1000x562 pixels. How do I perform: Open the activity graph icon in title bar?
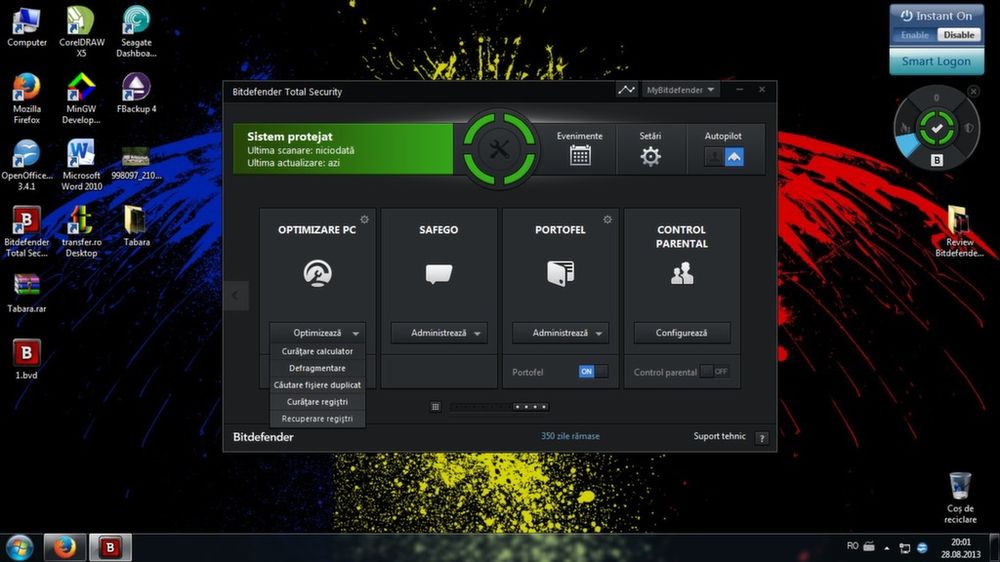[x=626, y=90]
